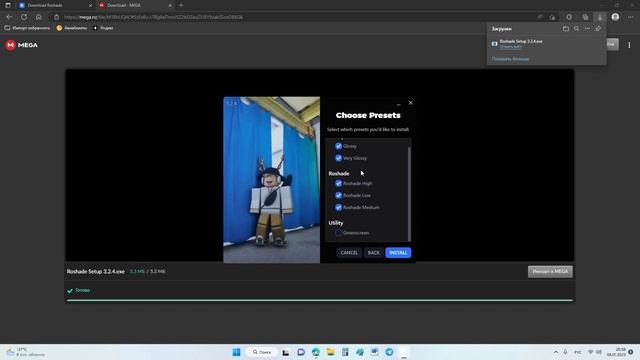The width and height of the screenshot is (640, 360).
Task: Open the browser extensions icon
Action: coord(569,17)
